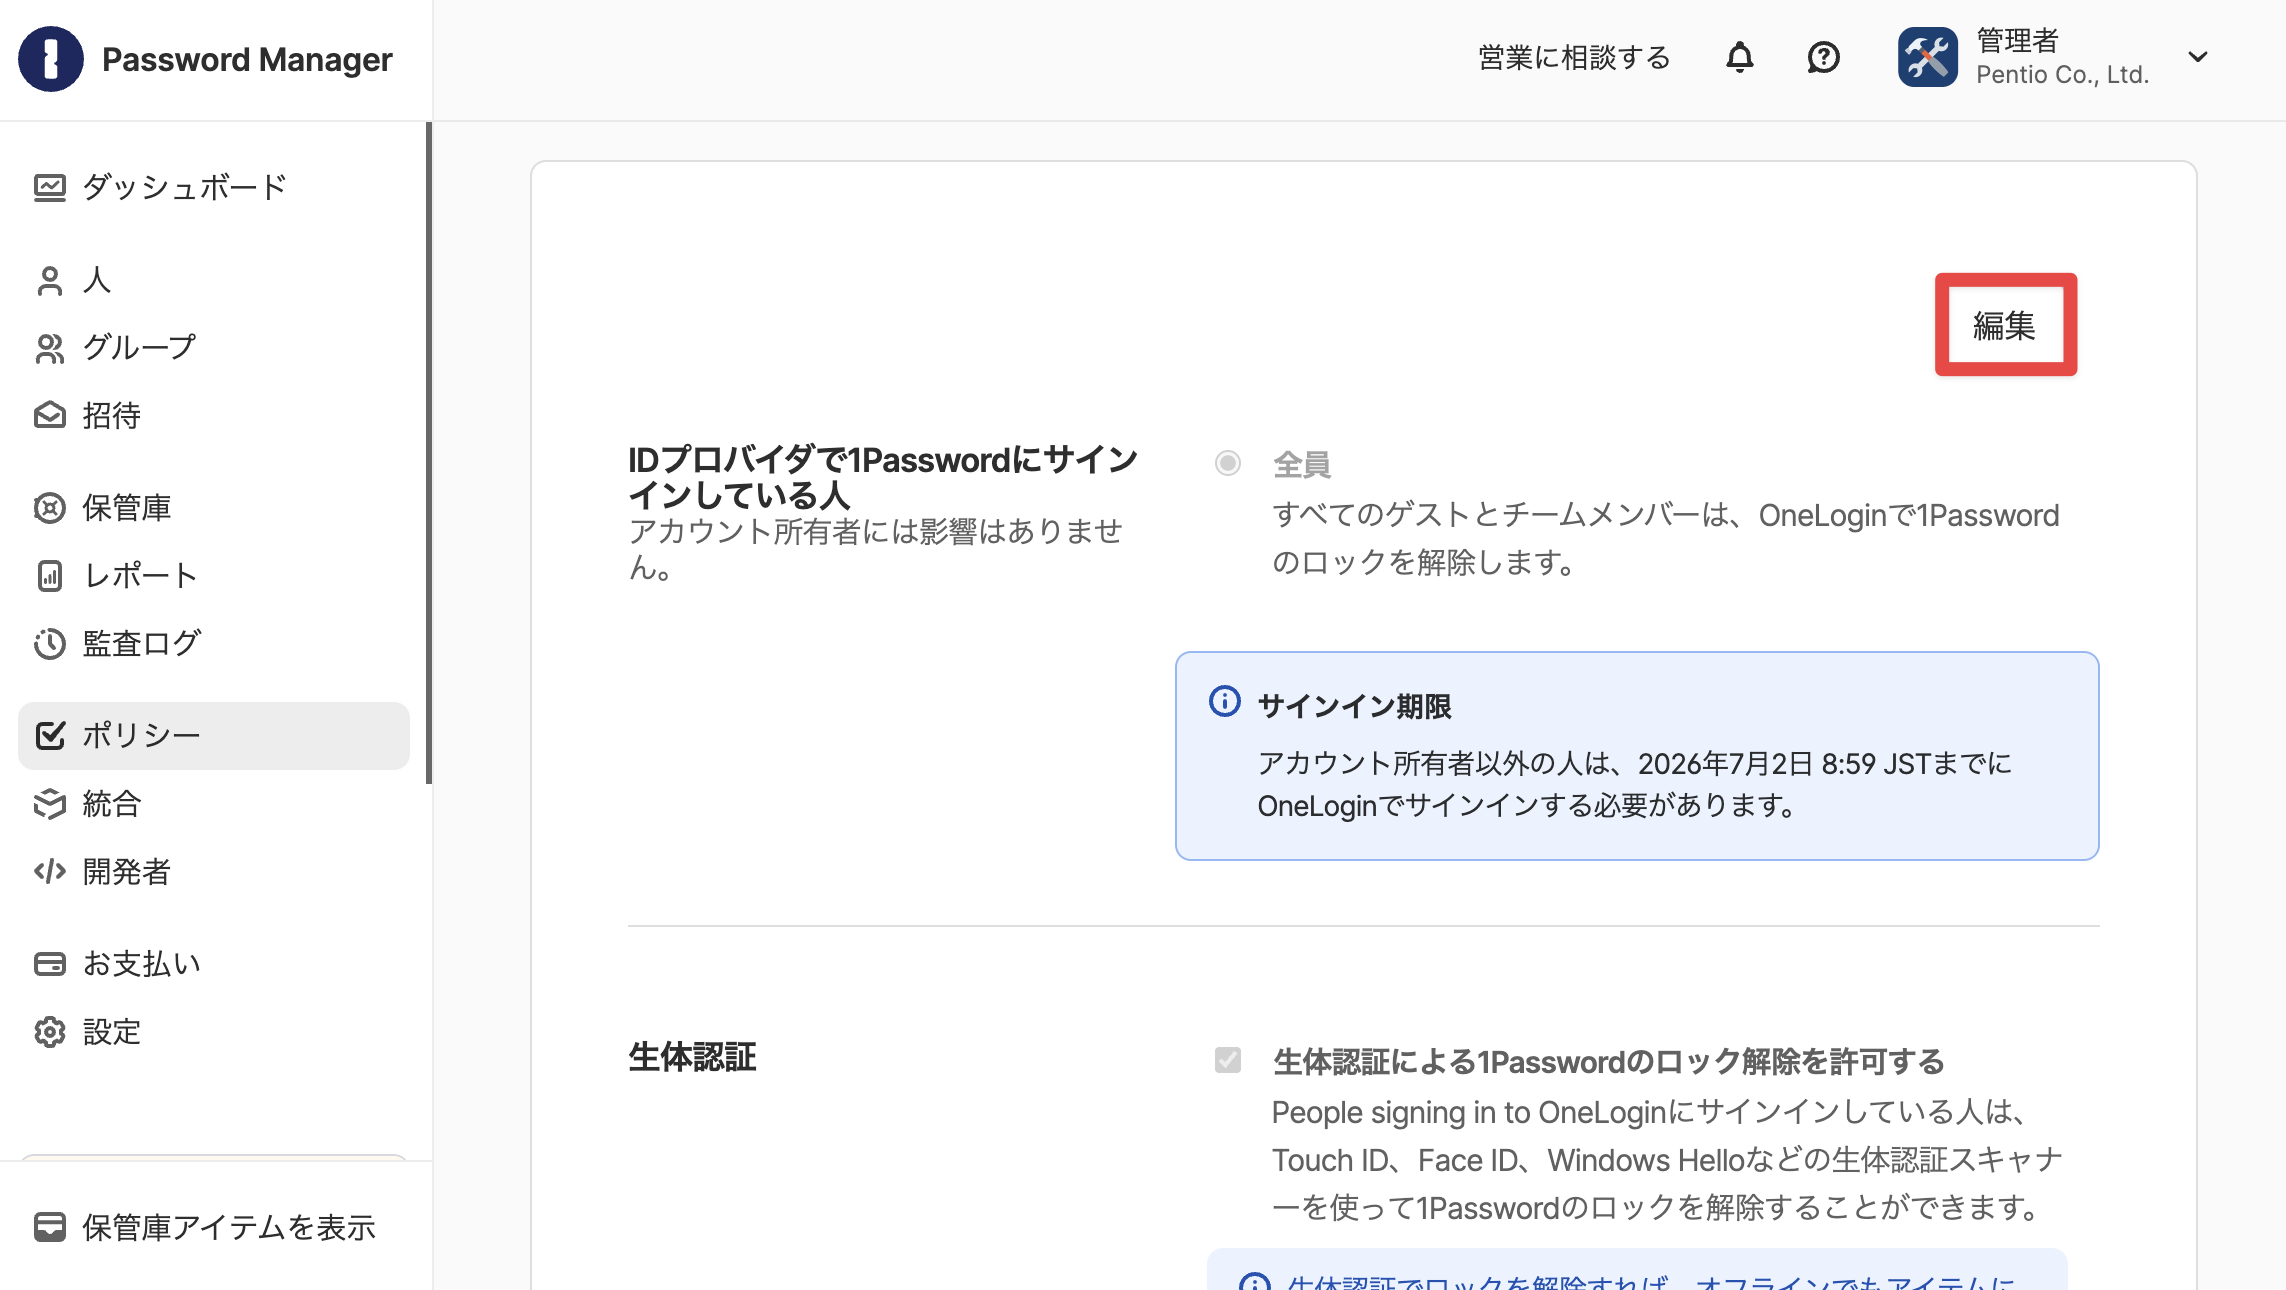Click the 1Password logo icon
This screenshot has width=2286, height=1290.
click(51, 59)
